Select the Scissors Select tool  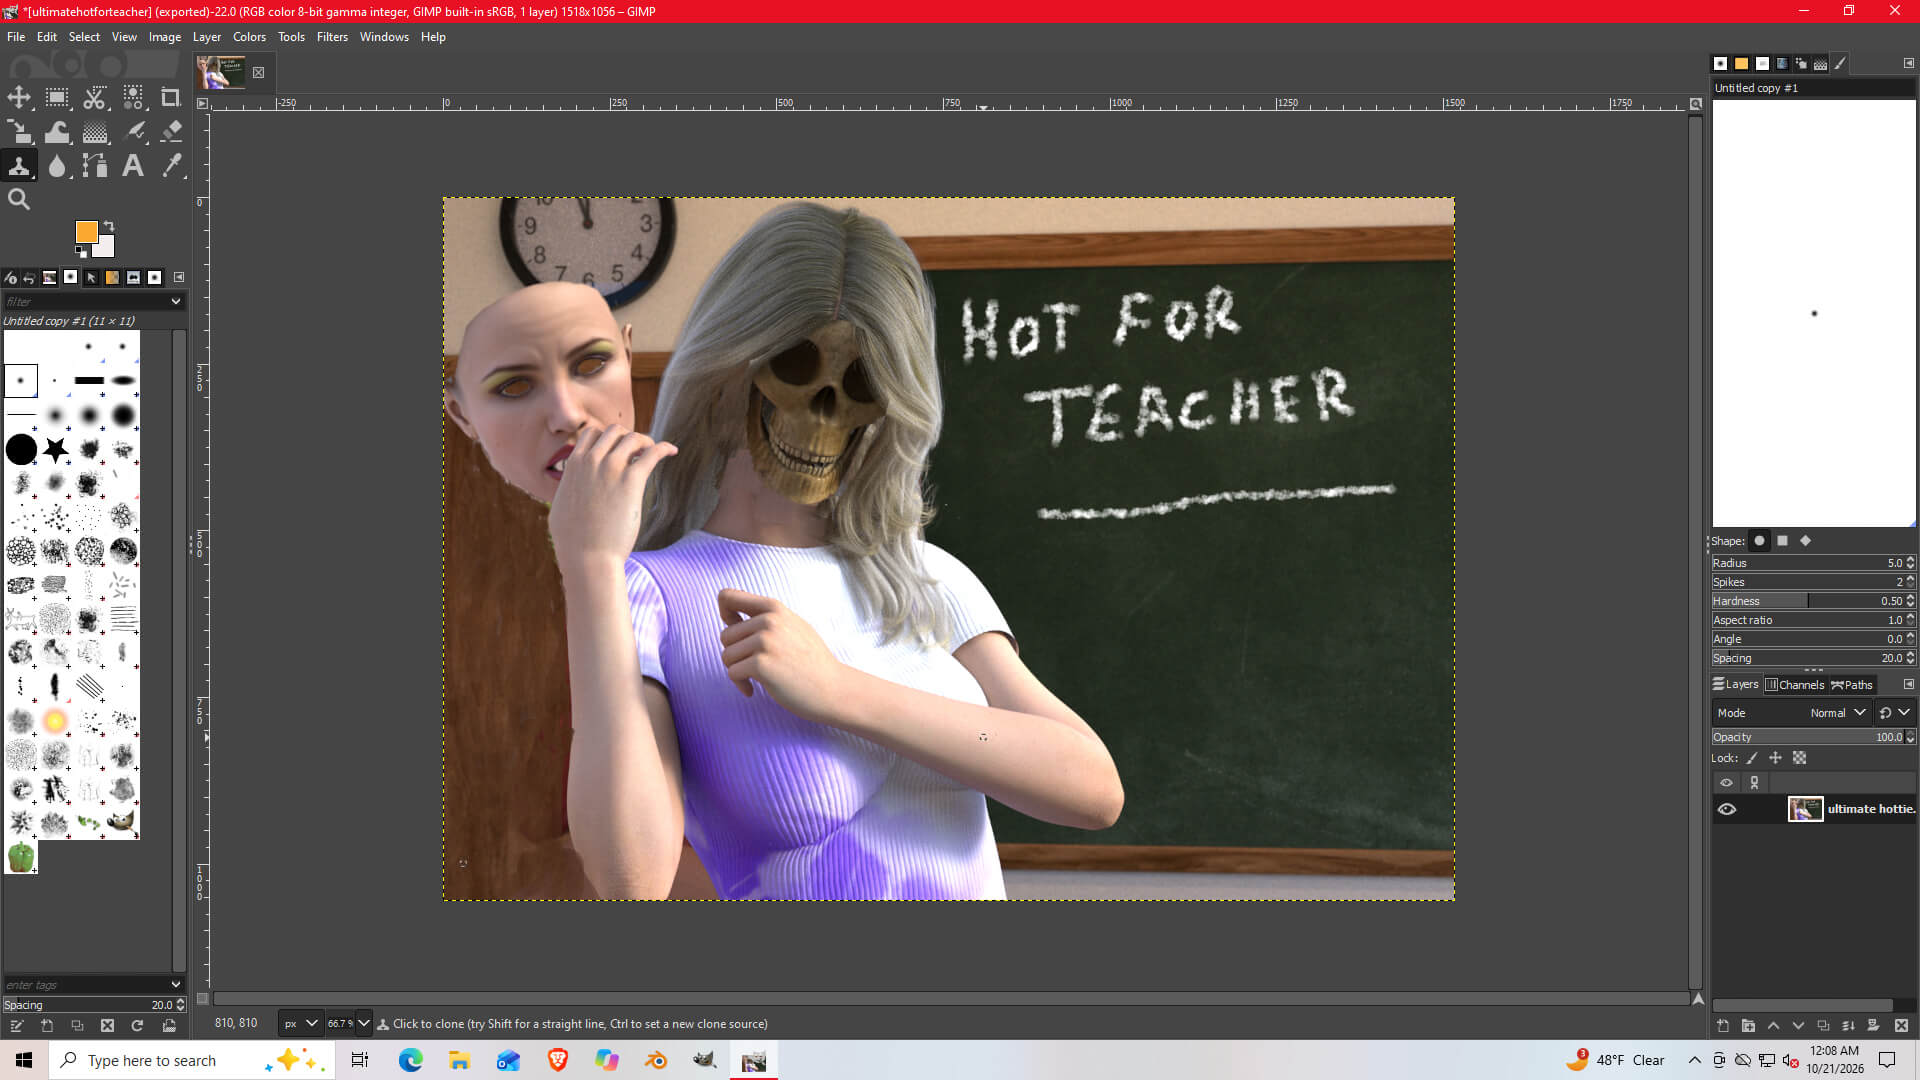click(95, 97)
